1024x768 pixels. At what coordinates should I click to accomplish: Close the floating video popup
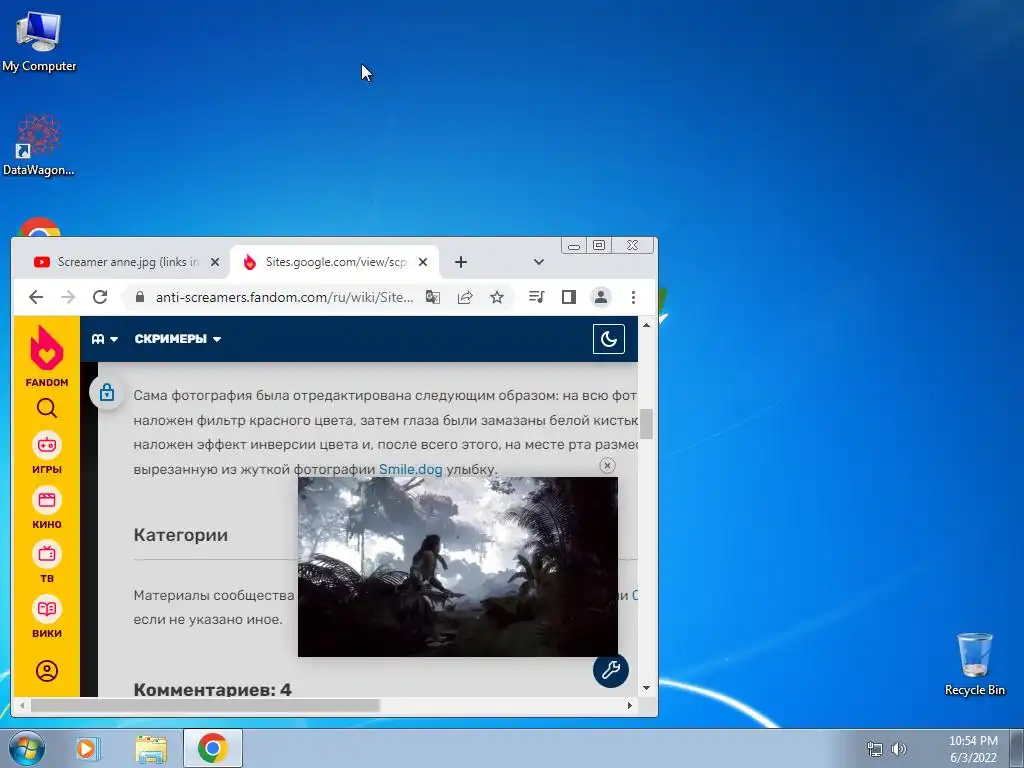pos(607,466)
